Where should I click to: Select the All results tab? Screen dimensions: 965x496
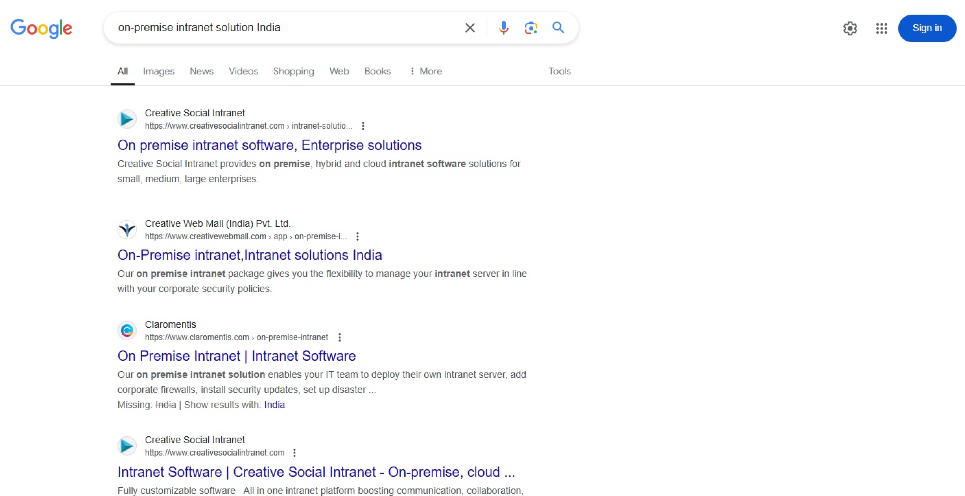click(123, 71)
